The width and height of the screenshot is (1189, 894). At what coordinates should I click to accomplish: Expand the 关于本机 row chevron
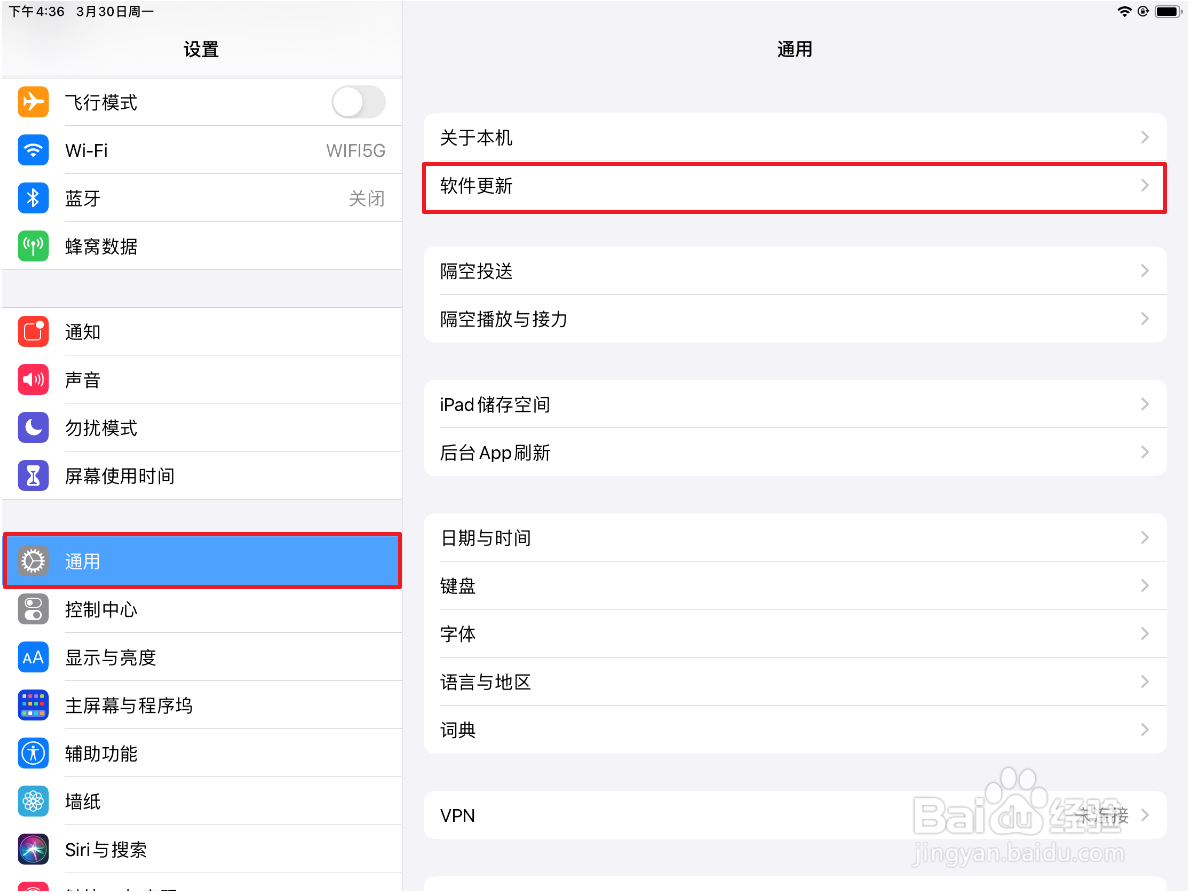1145,137
